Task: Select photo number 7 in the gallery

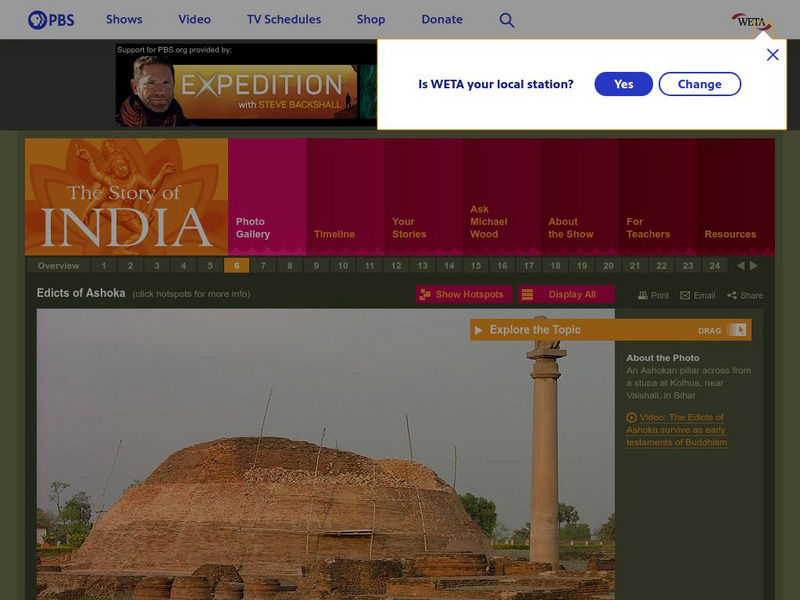Action: tap(262, 267)
